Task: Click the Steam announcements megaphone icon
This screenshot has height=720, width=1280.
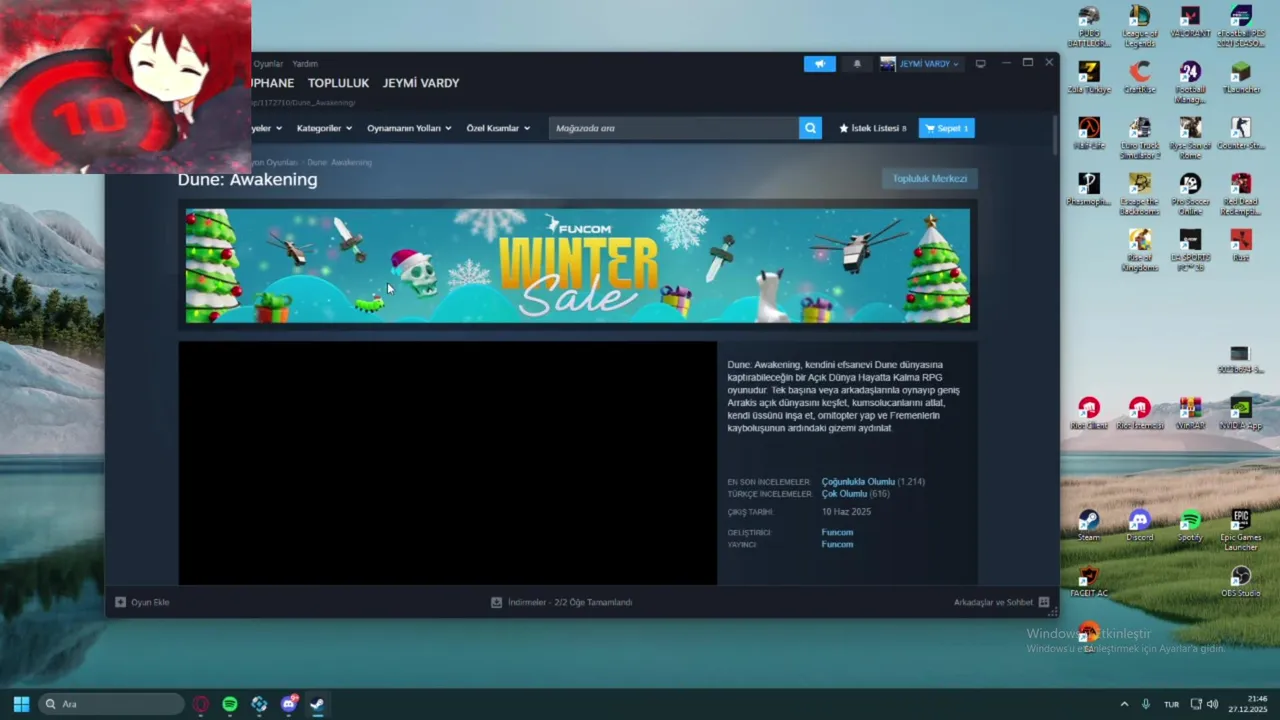Action: (x=819, y=64)
